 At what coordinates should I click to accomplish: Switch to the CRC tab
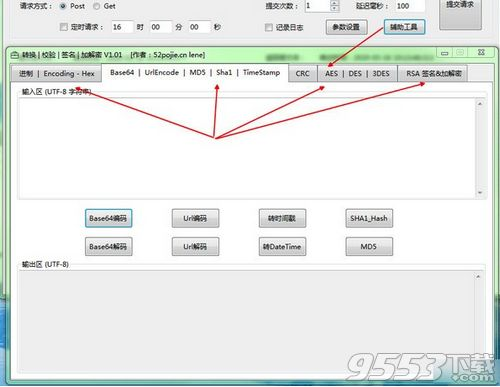(302, 74)
